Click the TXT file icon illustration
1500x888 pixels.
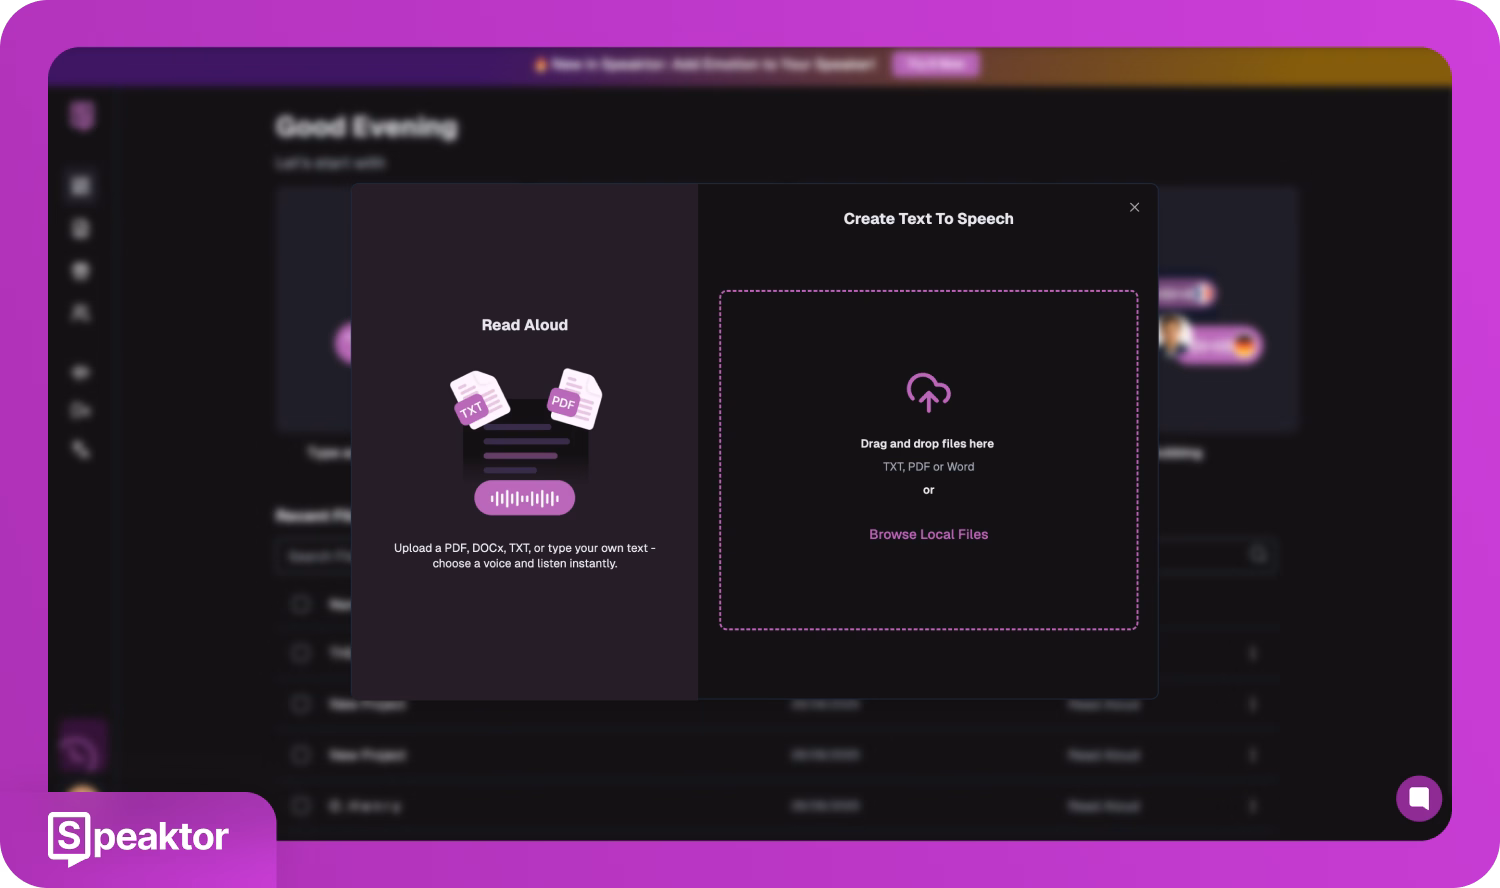coord(477,401)
